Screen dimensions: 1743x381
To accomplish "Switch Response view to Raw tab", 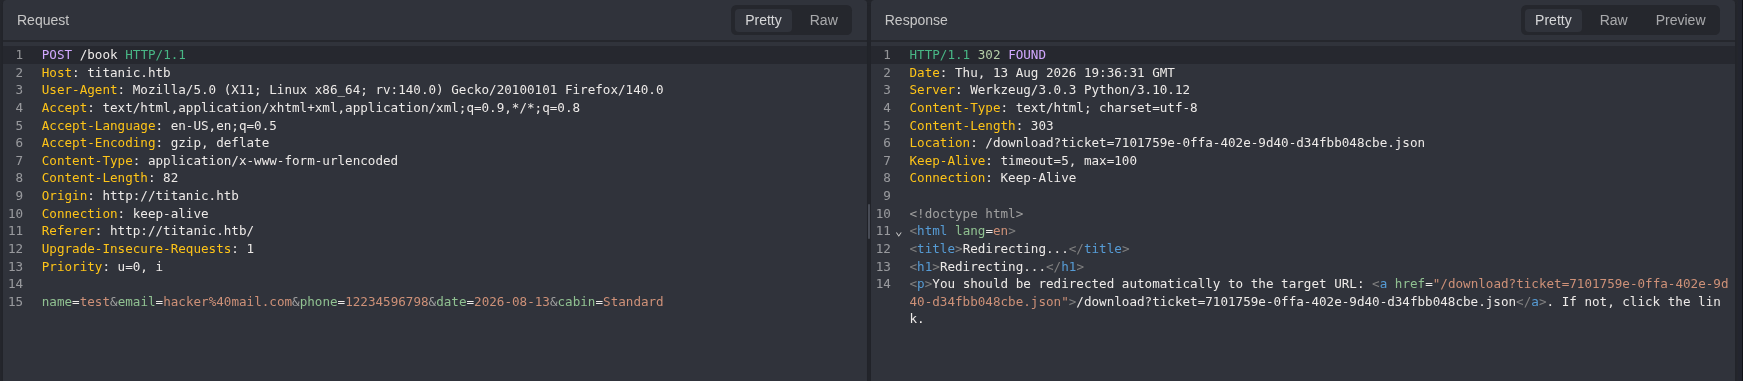I will tap(1613, 20).
